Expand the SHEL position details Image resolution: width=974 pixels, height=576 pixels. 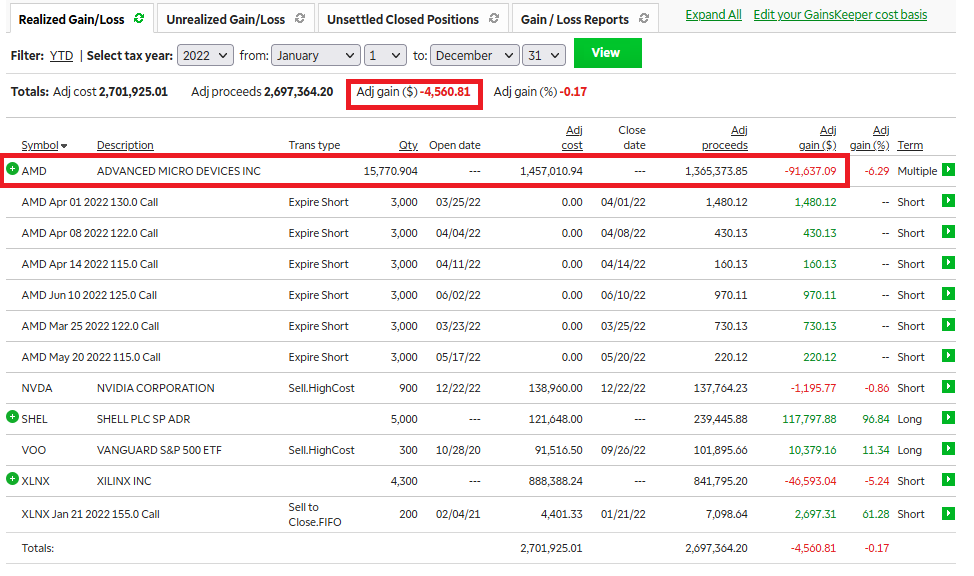coord(12,417)
